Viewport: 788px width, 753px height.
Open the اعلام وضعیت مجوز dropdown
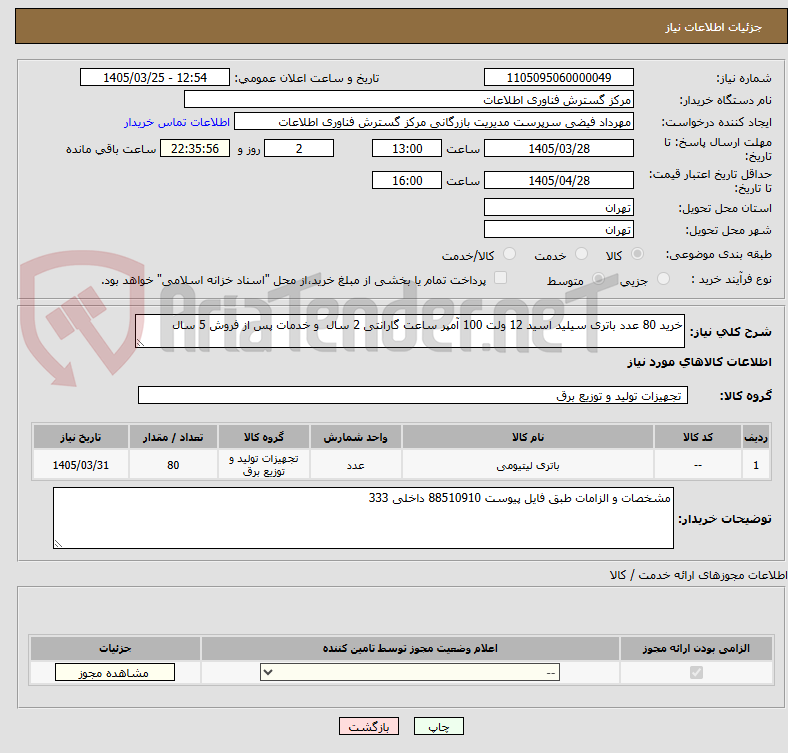point(410,673)
